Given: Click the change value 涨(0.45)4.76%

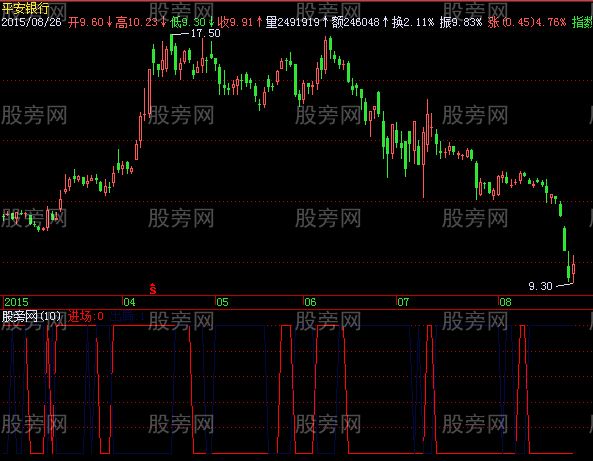Looking at the screenshot, I should coord(527,22).
